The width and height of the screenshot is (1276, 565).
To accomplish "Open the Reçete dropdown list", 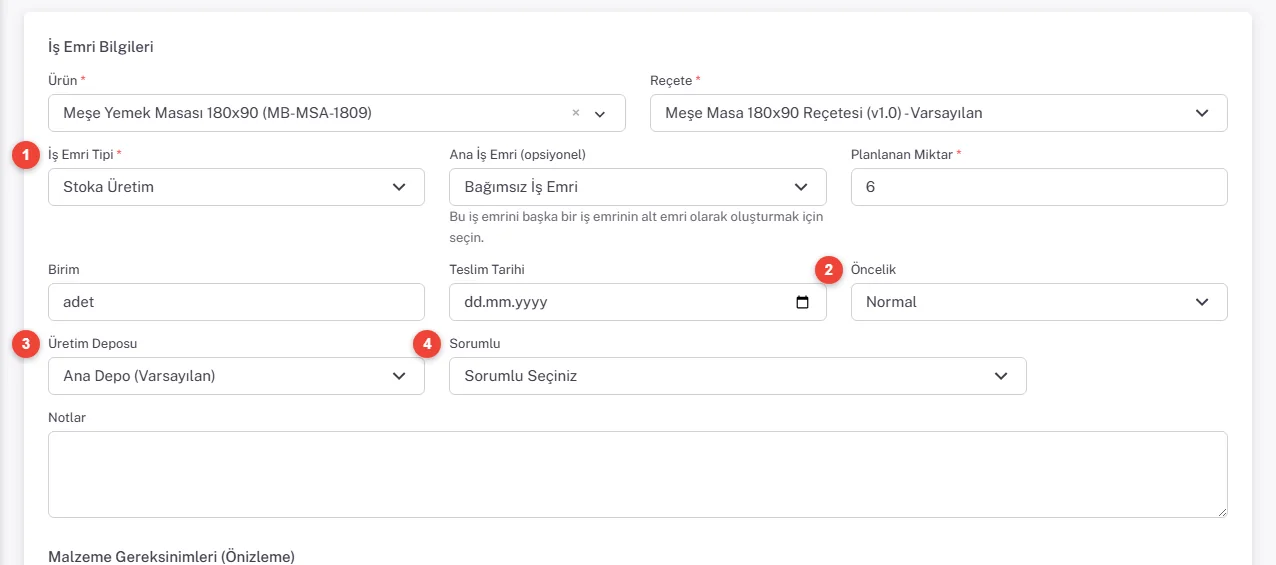I will click(x=939, y=113).
